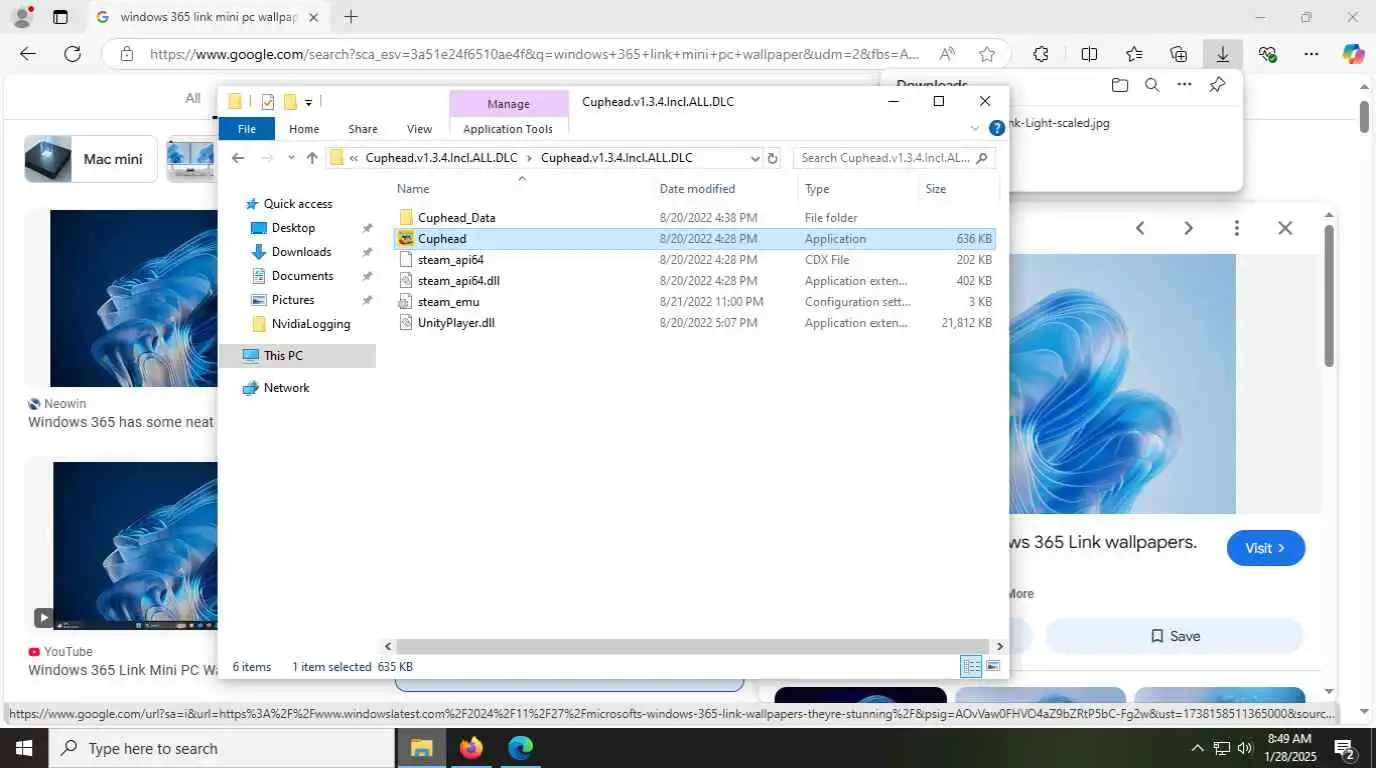This screenshot has height=768, width=1376.
Task: Sort files by Type column
Action: [859, 189]
